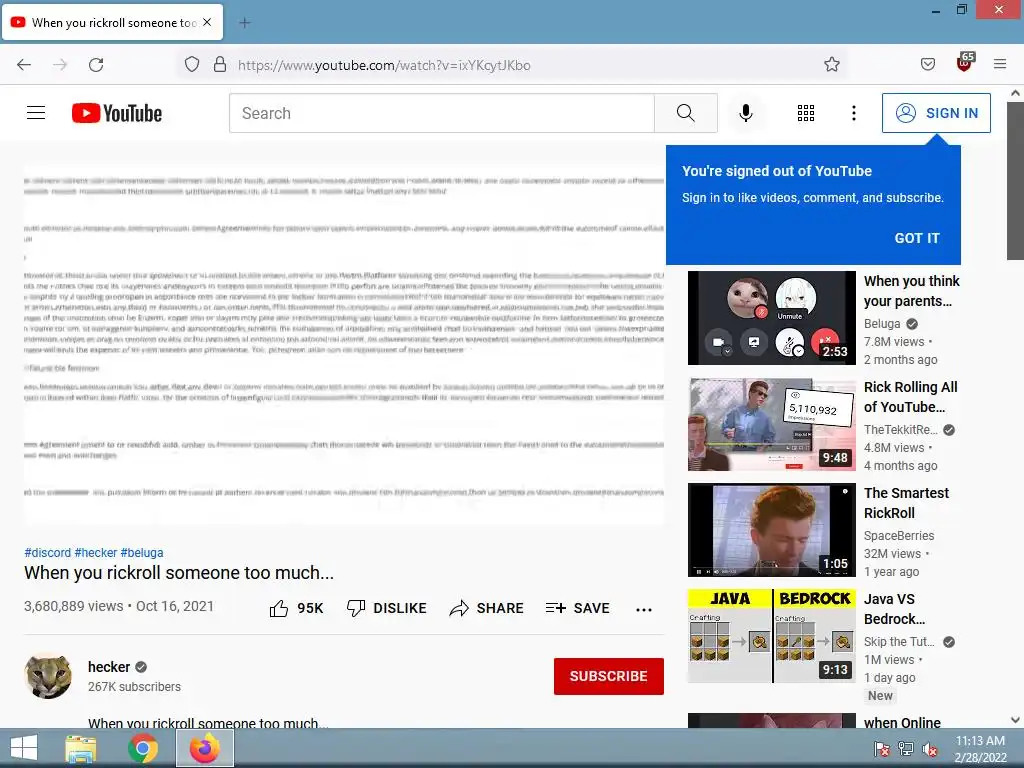Bookmark this page with star
Image resolution: width=1024 pixels, height=768 pixels.
click(x=831, y=64)
